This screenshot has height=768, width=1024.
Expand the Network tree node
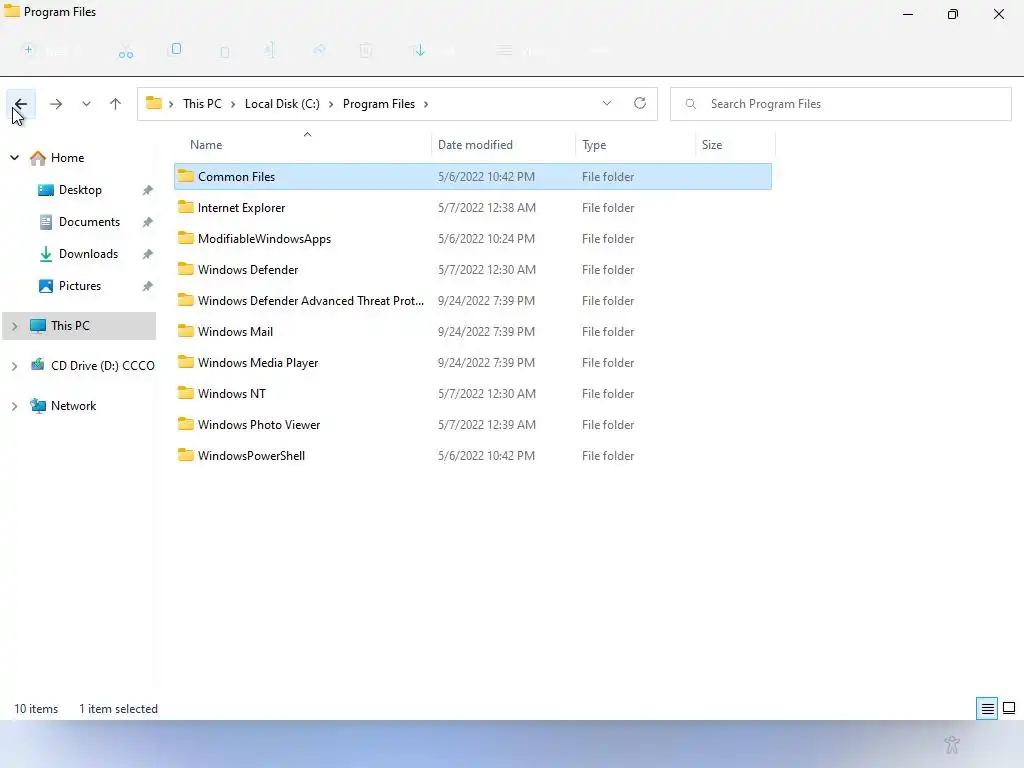(14, 406)
